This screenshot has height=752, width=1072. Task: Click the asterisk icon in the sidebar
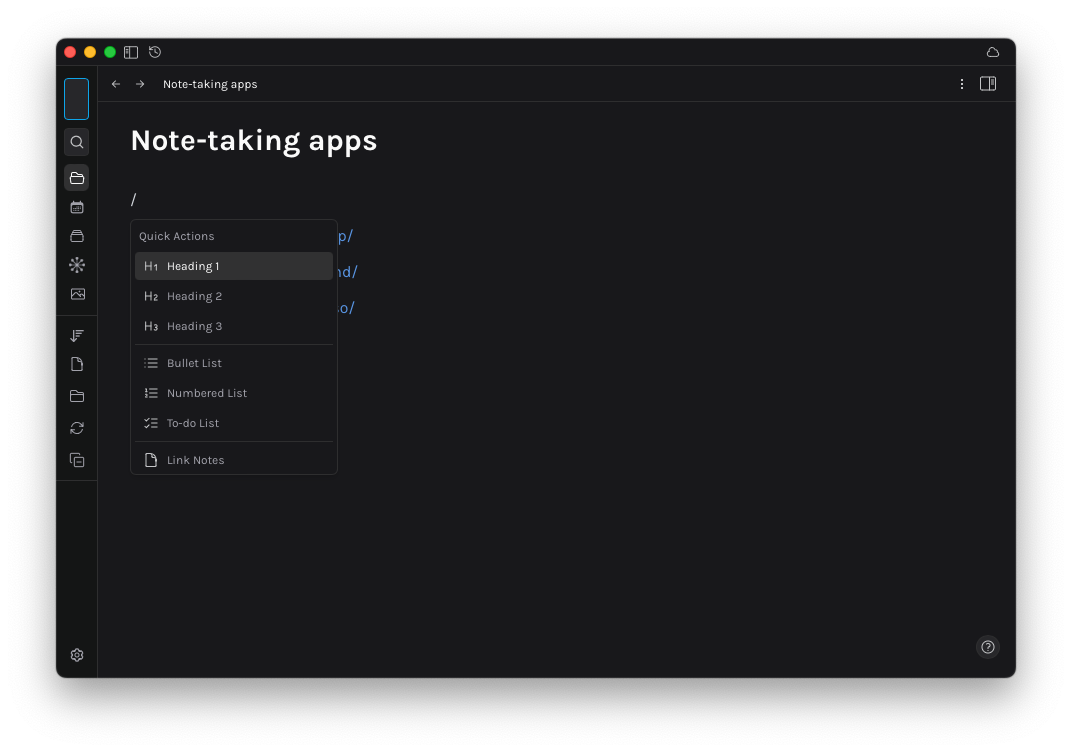[x=77, y=264]
